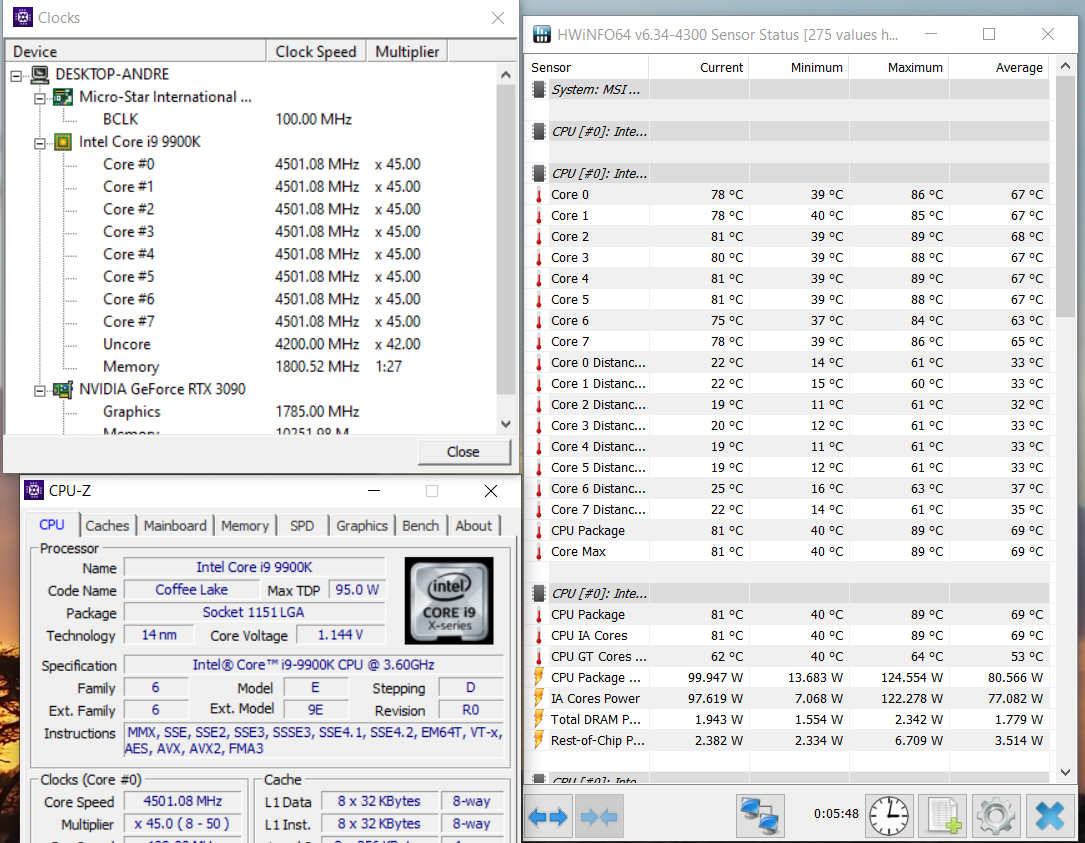This screenshot has width=1085, height=843.
Task: Click the Close button in Clocks window
Action: pyautogui.click(x=464, y=452)
